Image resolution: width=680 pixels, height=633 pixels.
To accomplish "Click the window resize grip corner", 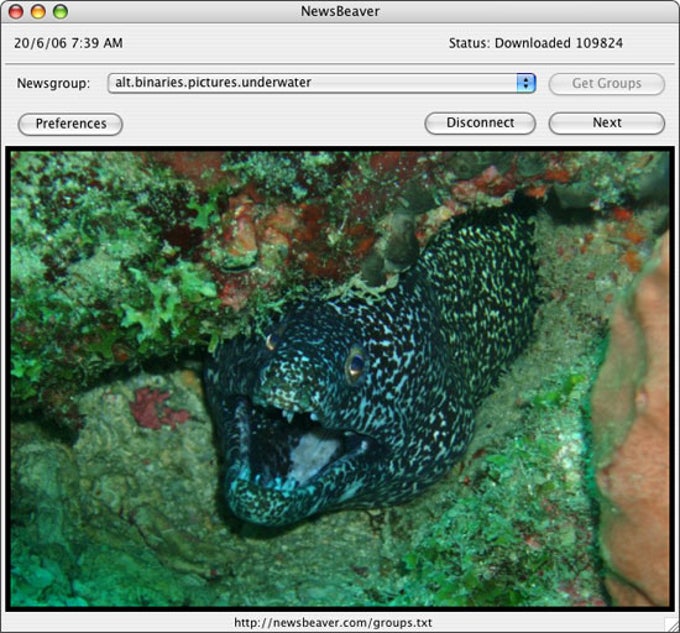I will [671, 624].
